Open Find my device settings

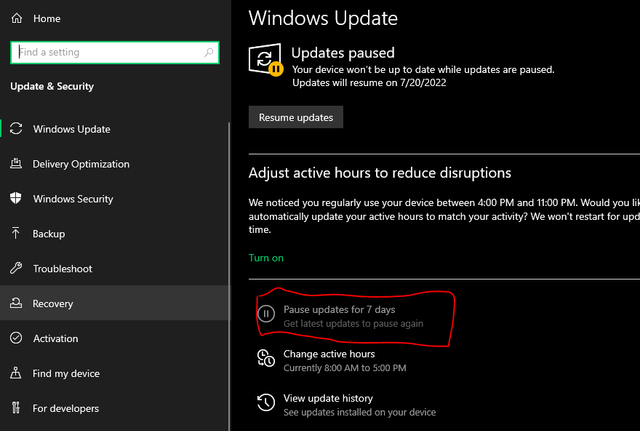(x=114, y=373)
